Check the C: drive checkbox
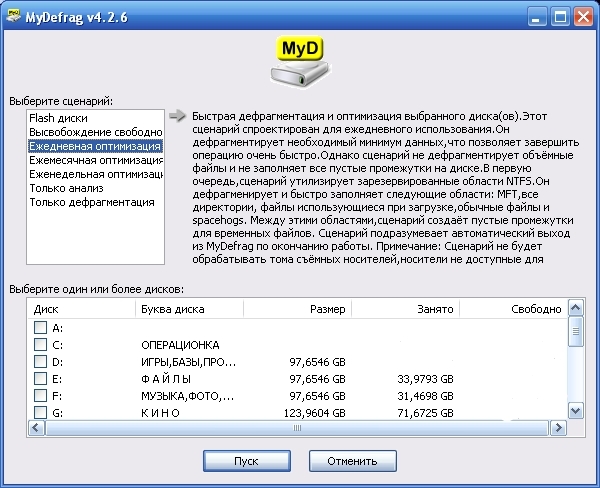The image size is (600, 488). coord(40,344)
